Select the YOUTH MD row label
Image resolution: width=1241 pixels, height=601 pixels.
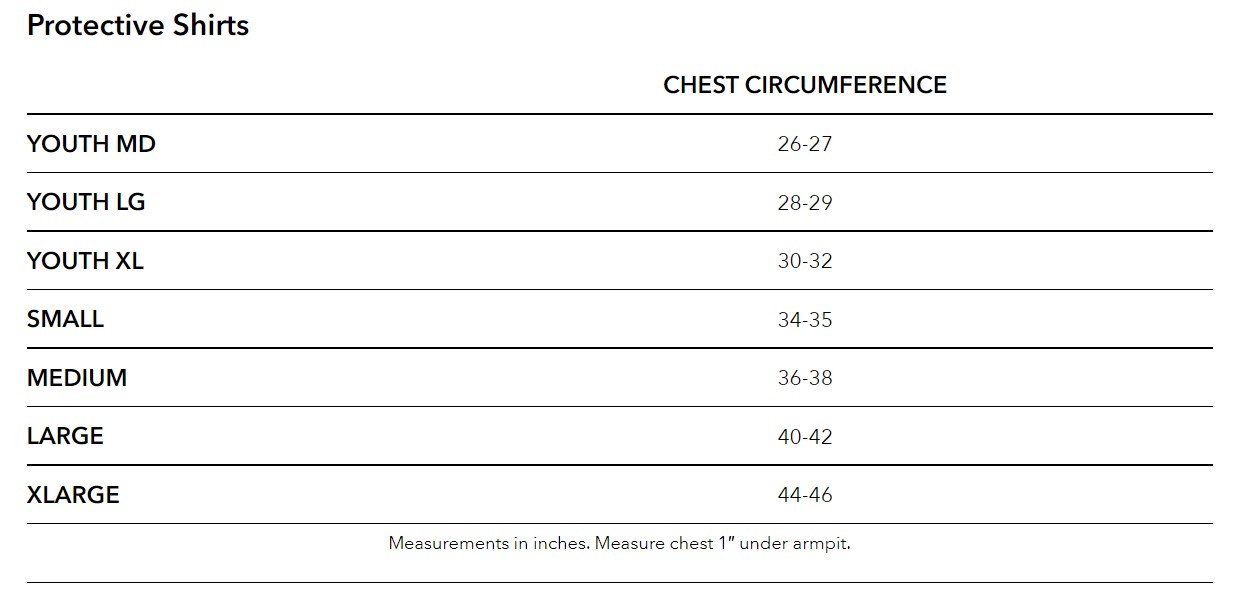coord(91,144)
